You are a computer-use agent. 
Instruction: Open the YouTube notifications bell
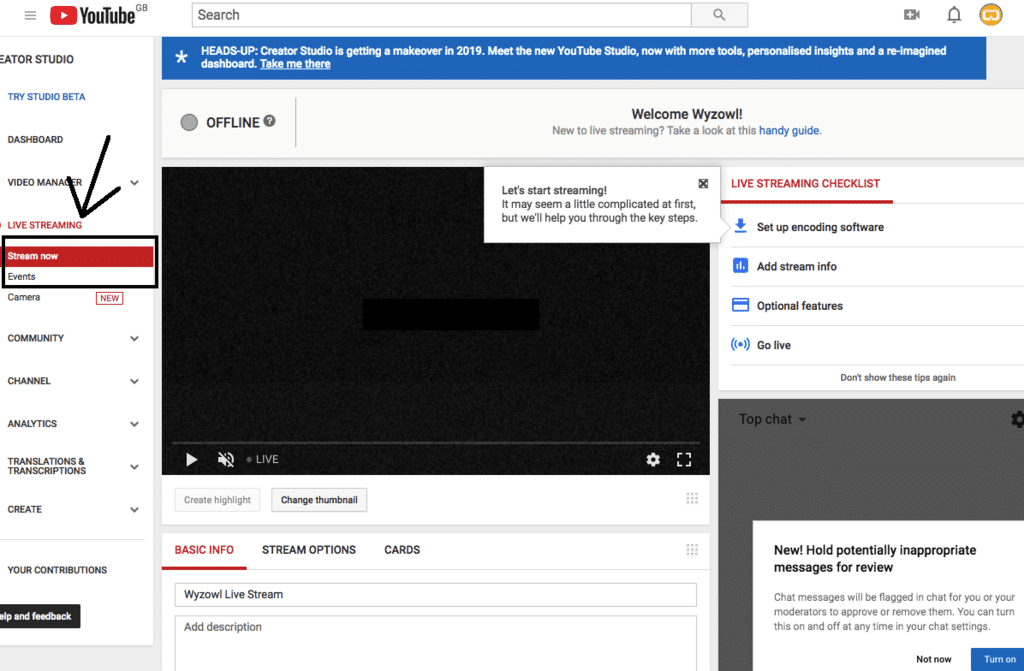pyautogui.click(x=954, y=14)
